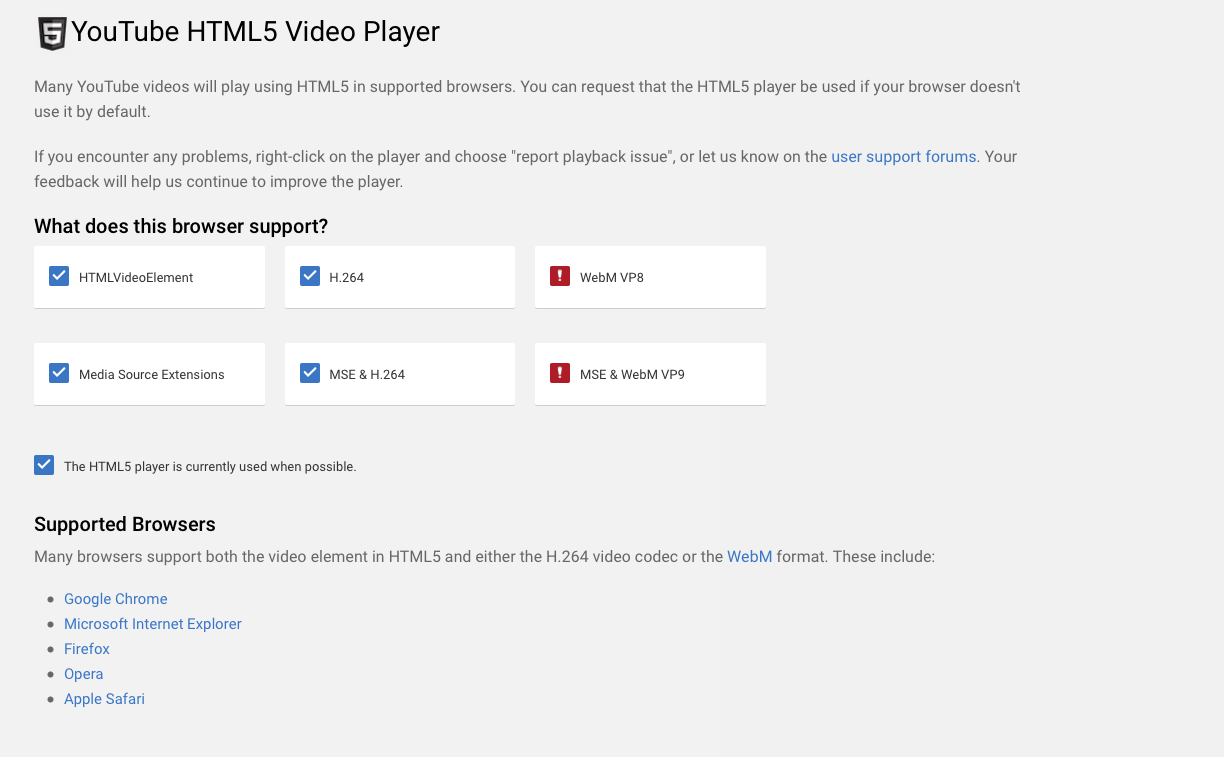Screen dimensions: 1224x757
Task: Toggle the MSE & H.264 checkbox
Action: coord(310,373)
